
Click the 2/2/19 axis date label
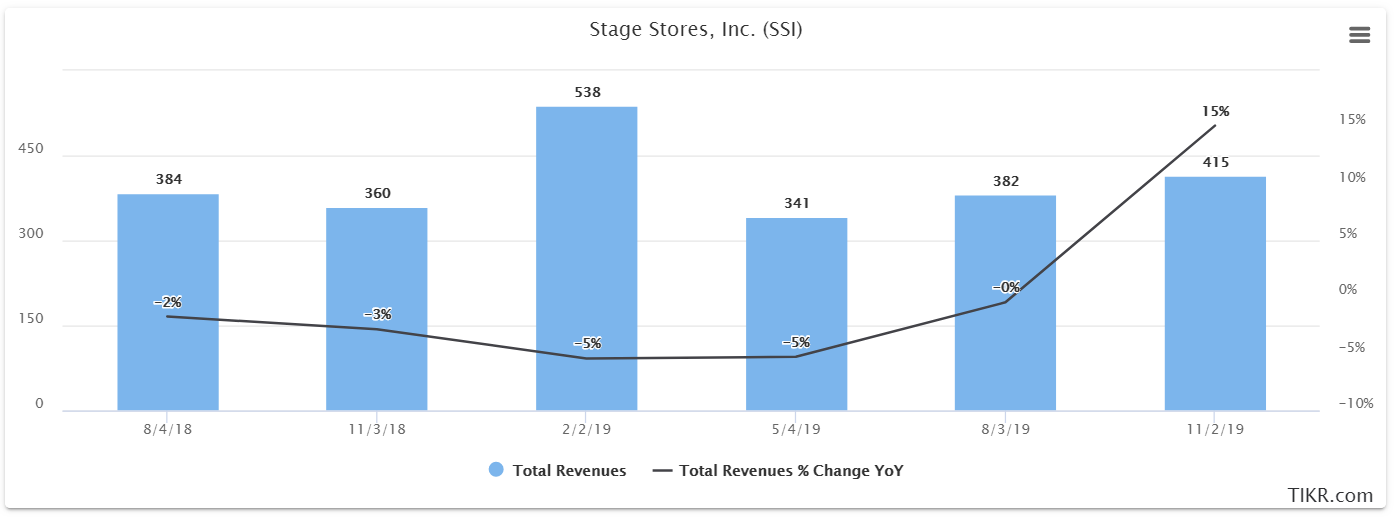[587, 428]
